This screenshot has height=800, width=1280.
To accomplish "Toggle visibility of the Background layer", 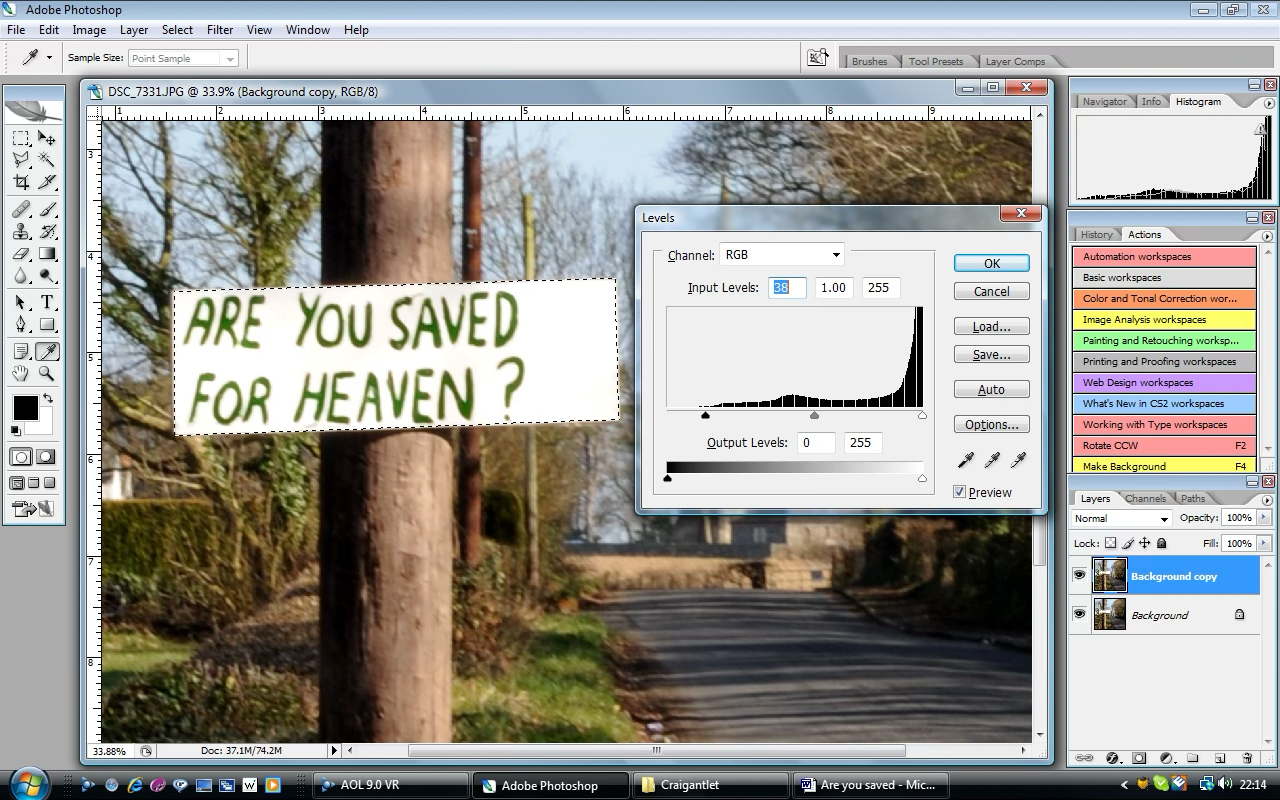I will pos(1079,614).
